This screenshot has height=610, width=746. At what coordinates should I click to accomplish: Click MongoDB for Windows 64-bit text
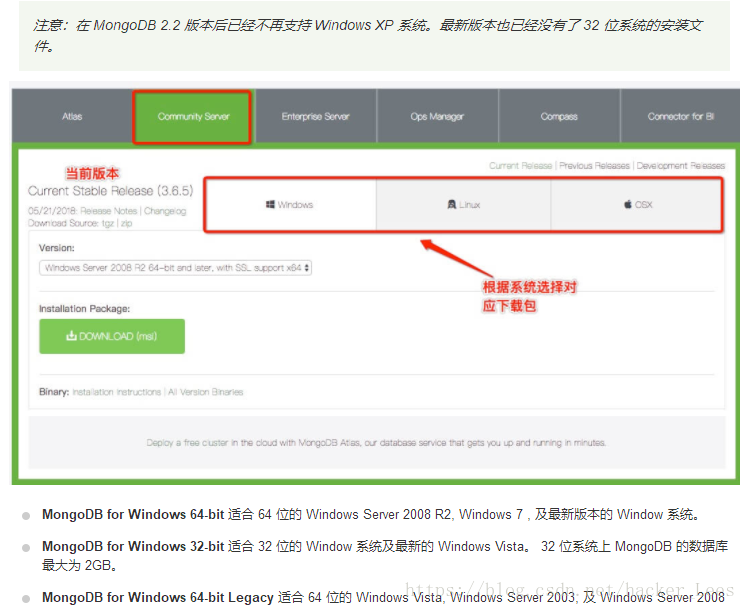pyautogui.click(x=133, y=514)
